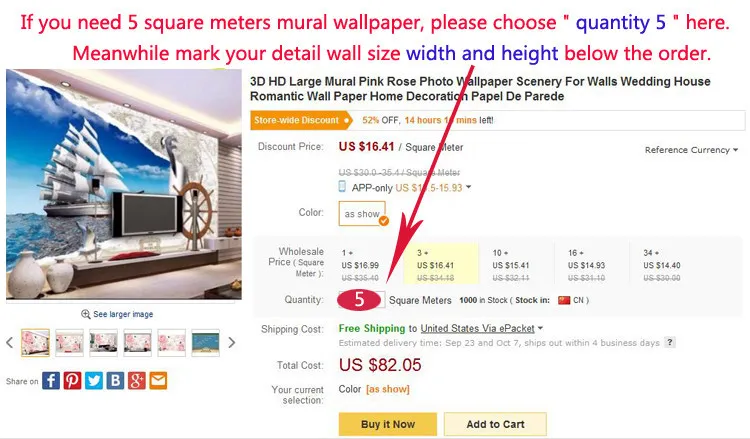Viewport: 750px width, 439px height.
Task: Click the Buy it Now button
Action: click(x=388, y=424)
